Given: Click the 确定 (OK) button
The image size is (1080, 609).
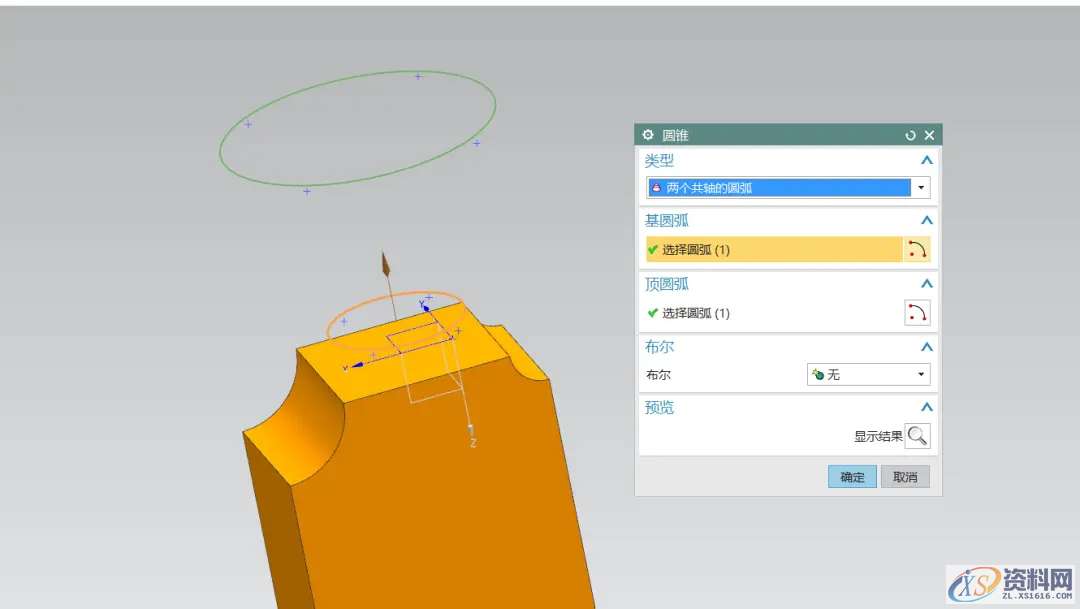Looking at the screenshot, I should (x=852, y=477).
